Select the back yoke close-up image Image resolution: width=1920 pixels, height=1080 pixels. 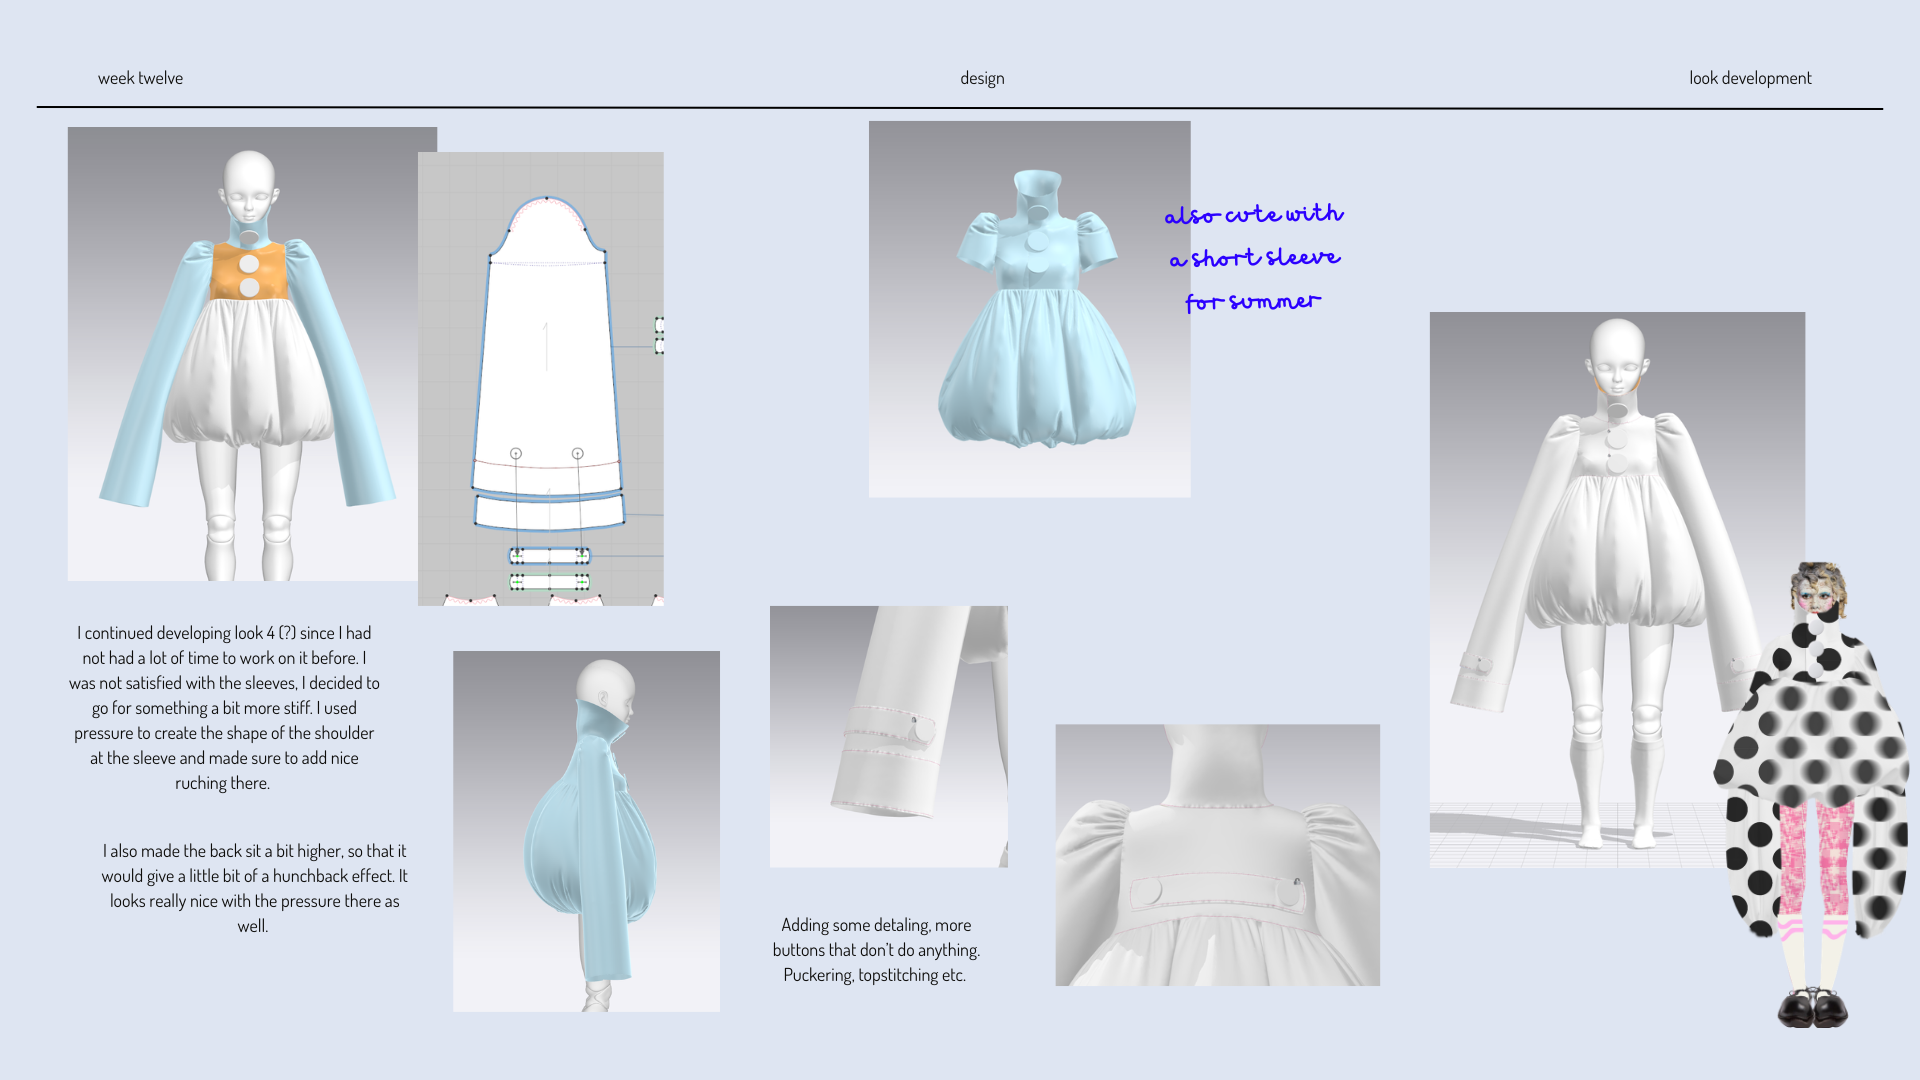(x=1218, y=855)
